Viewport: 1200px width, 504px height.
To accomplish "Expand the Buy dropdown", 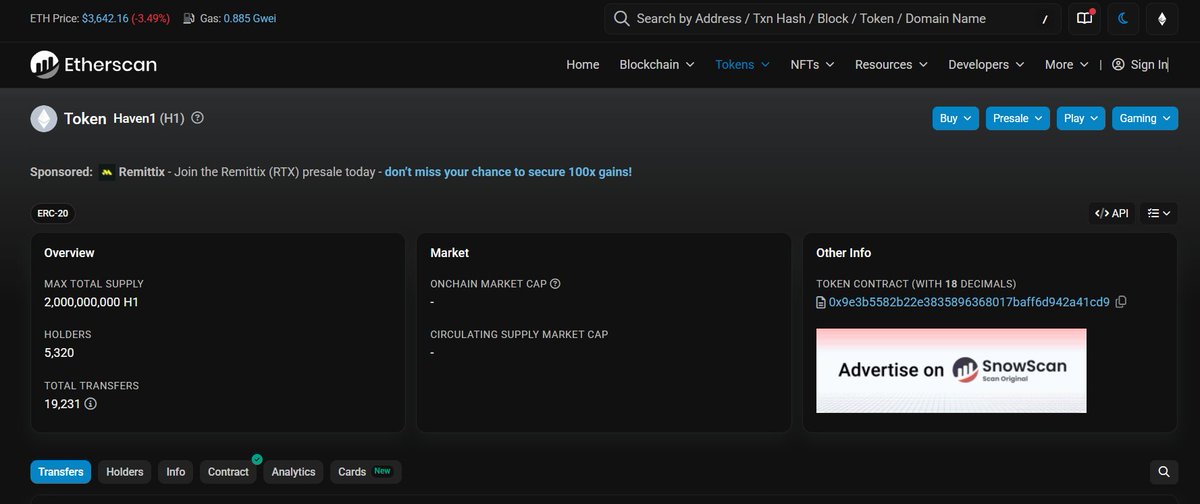I will point(955,118).
